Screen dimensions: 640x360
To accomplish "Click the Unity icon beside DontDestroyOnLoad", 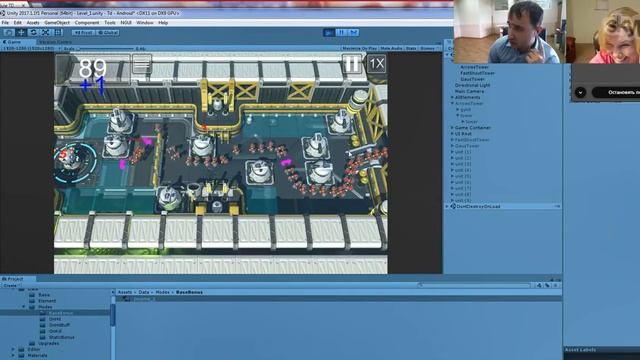I will tap(453, 207).
